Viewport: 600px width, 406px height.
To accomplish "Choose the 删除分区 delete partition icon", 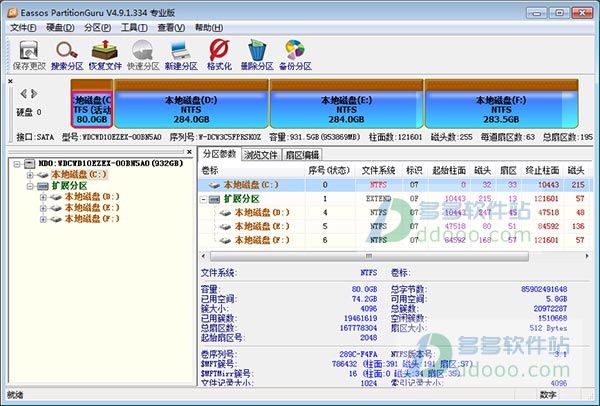I will point(257,55).
